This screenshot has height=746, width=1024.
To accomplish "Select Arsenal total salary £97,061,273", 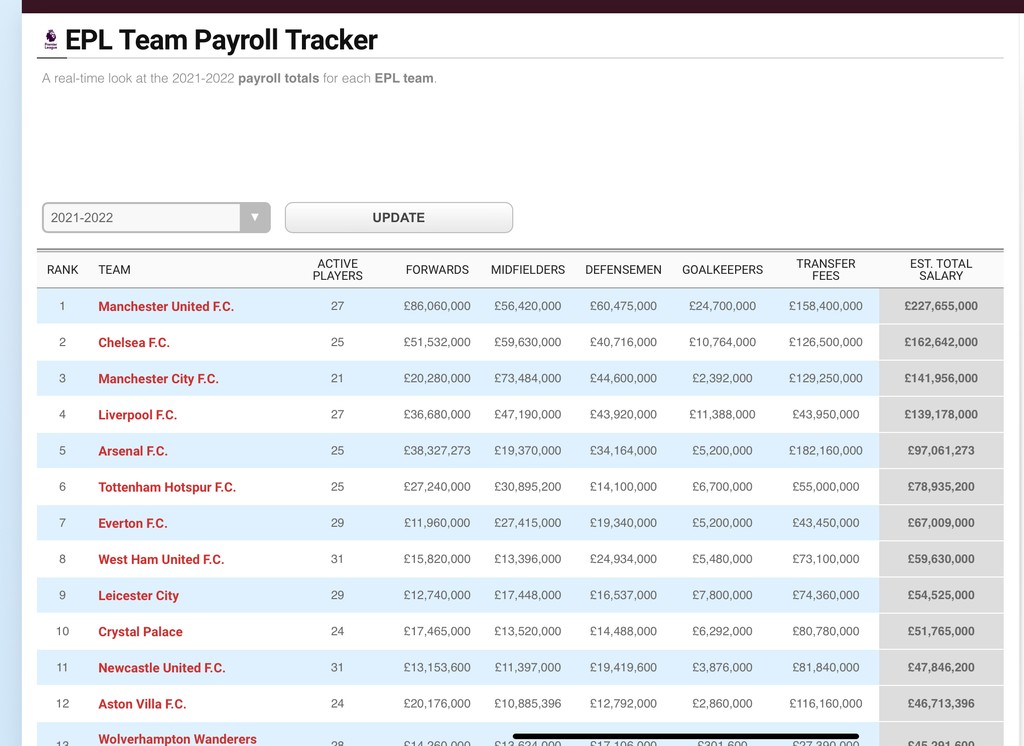I will (x=941, y=451).
